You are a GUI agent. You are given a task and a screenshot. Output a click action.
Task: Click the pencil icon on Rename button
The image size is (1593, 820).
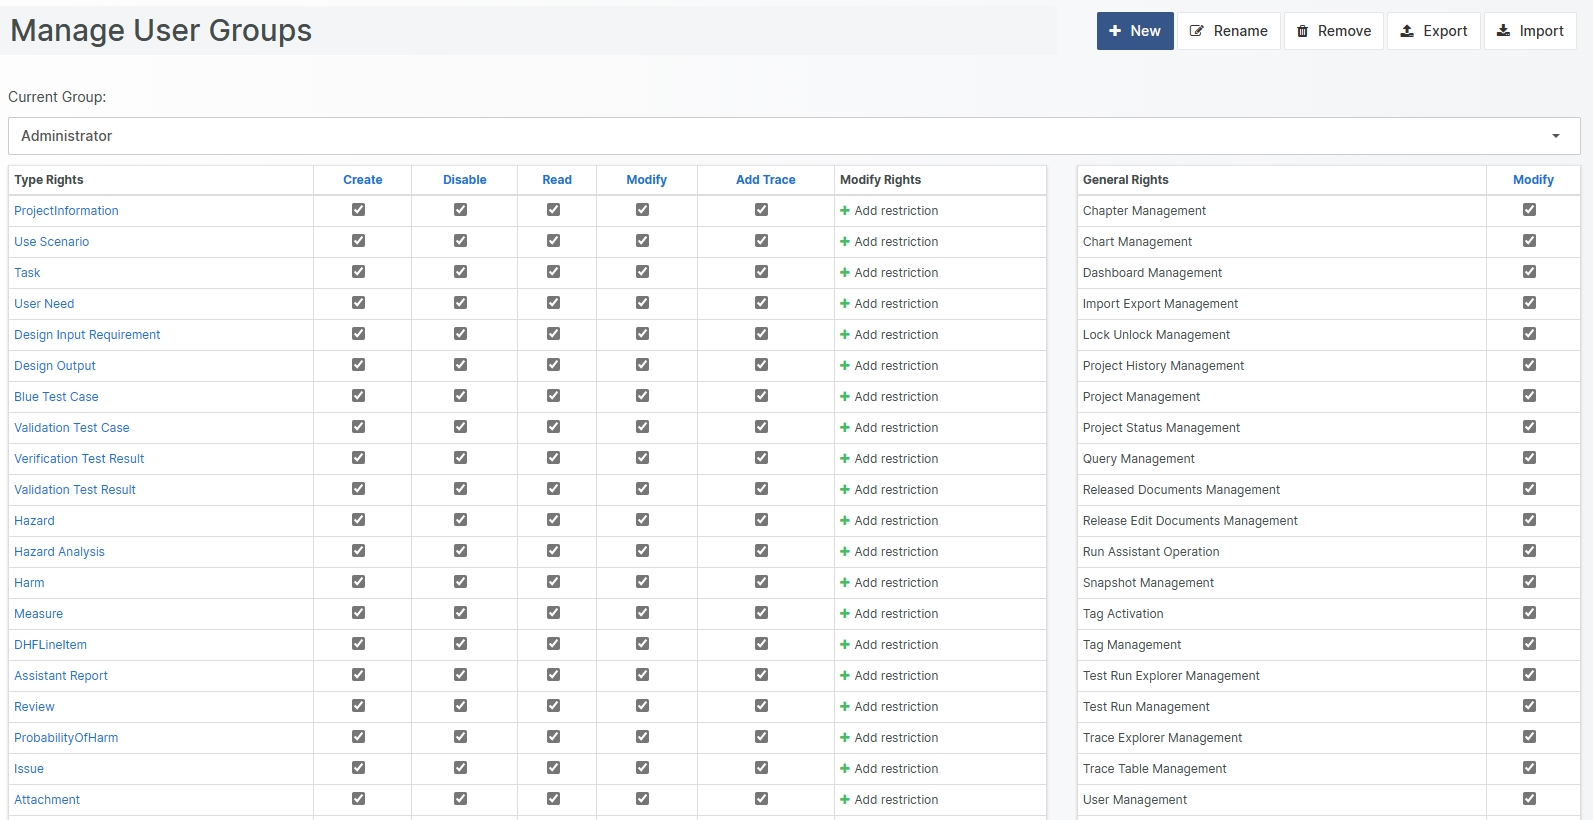pos(1197,31)
